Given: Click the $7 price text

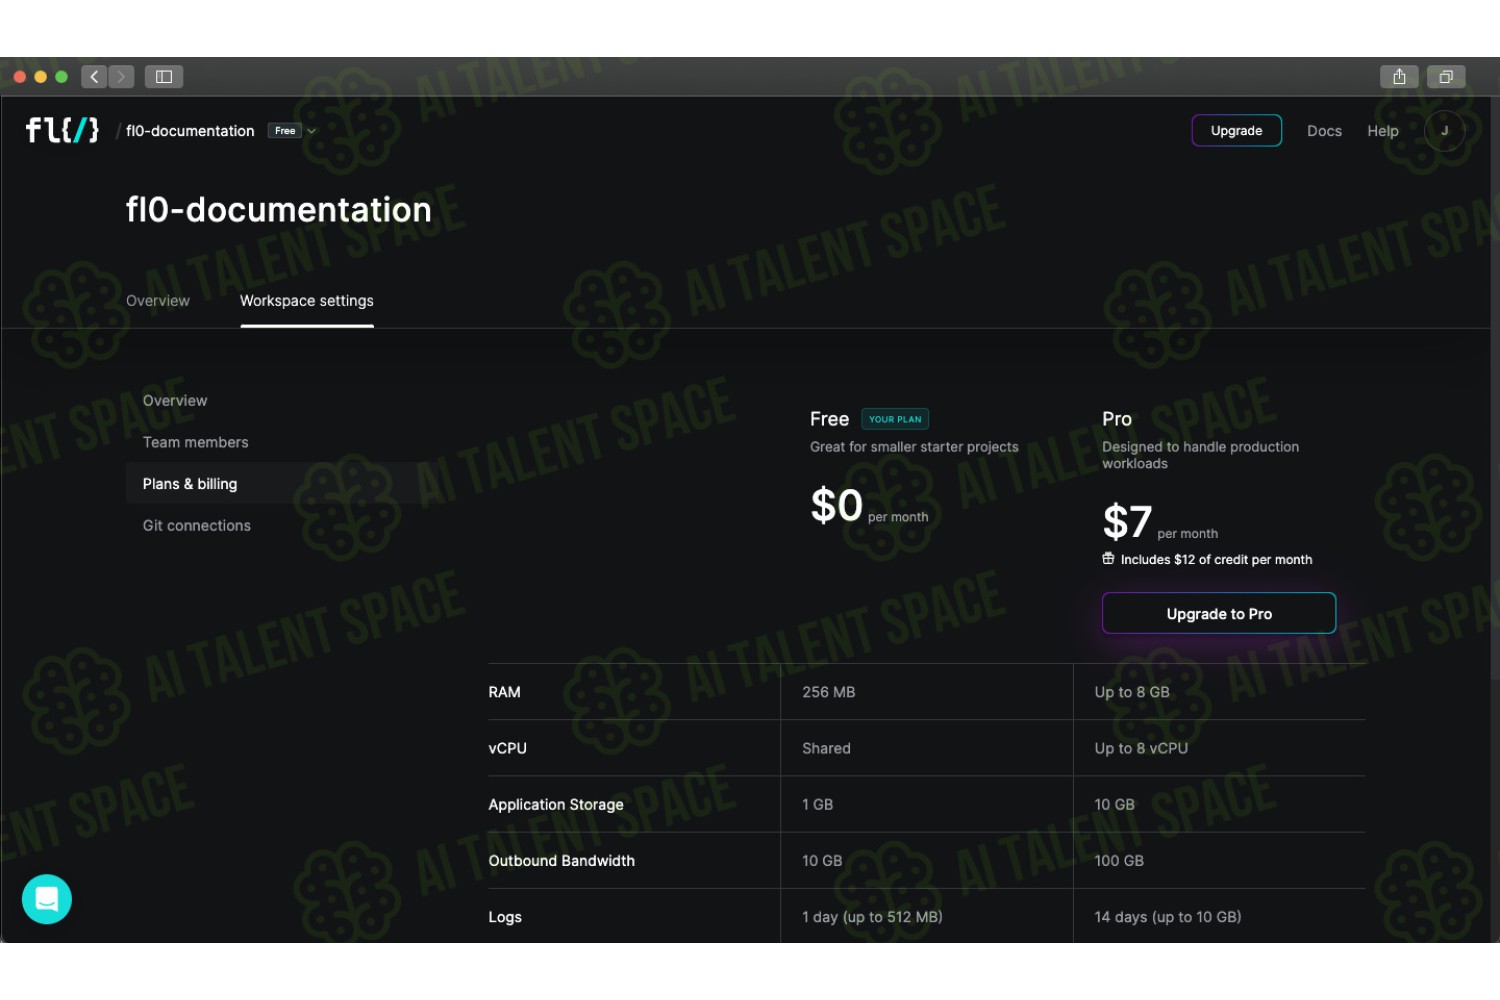Looking at the screenshot, I should pyautogui.click(x=1127, y=522).
